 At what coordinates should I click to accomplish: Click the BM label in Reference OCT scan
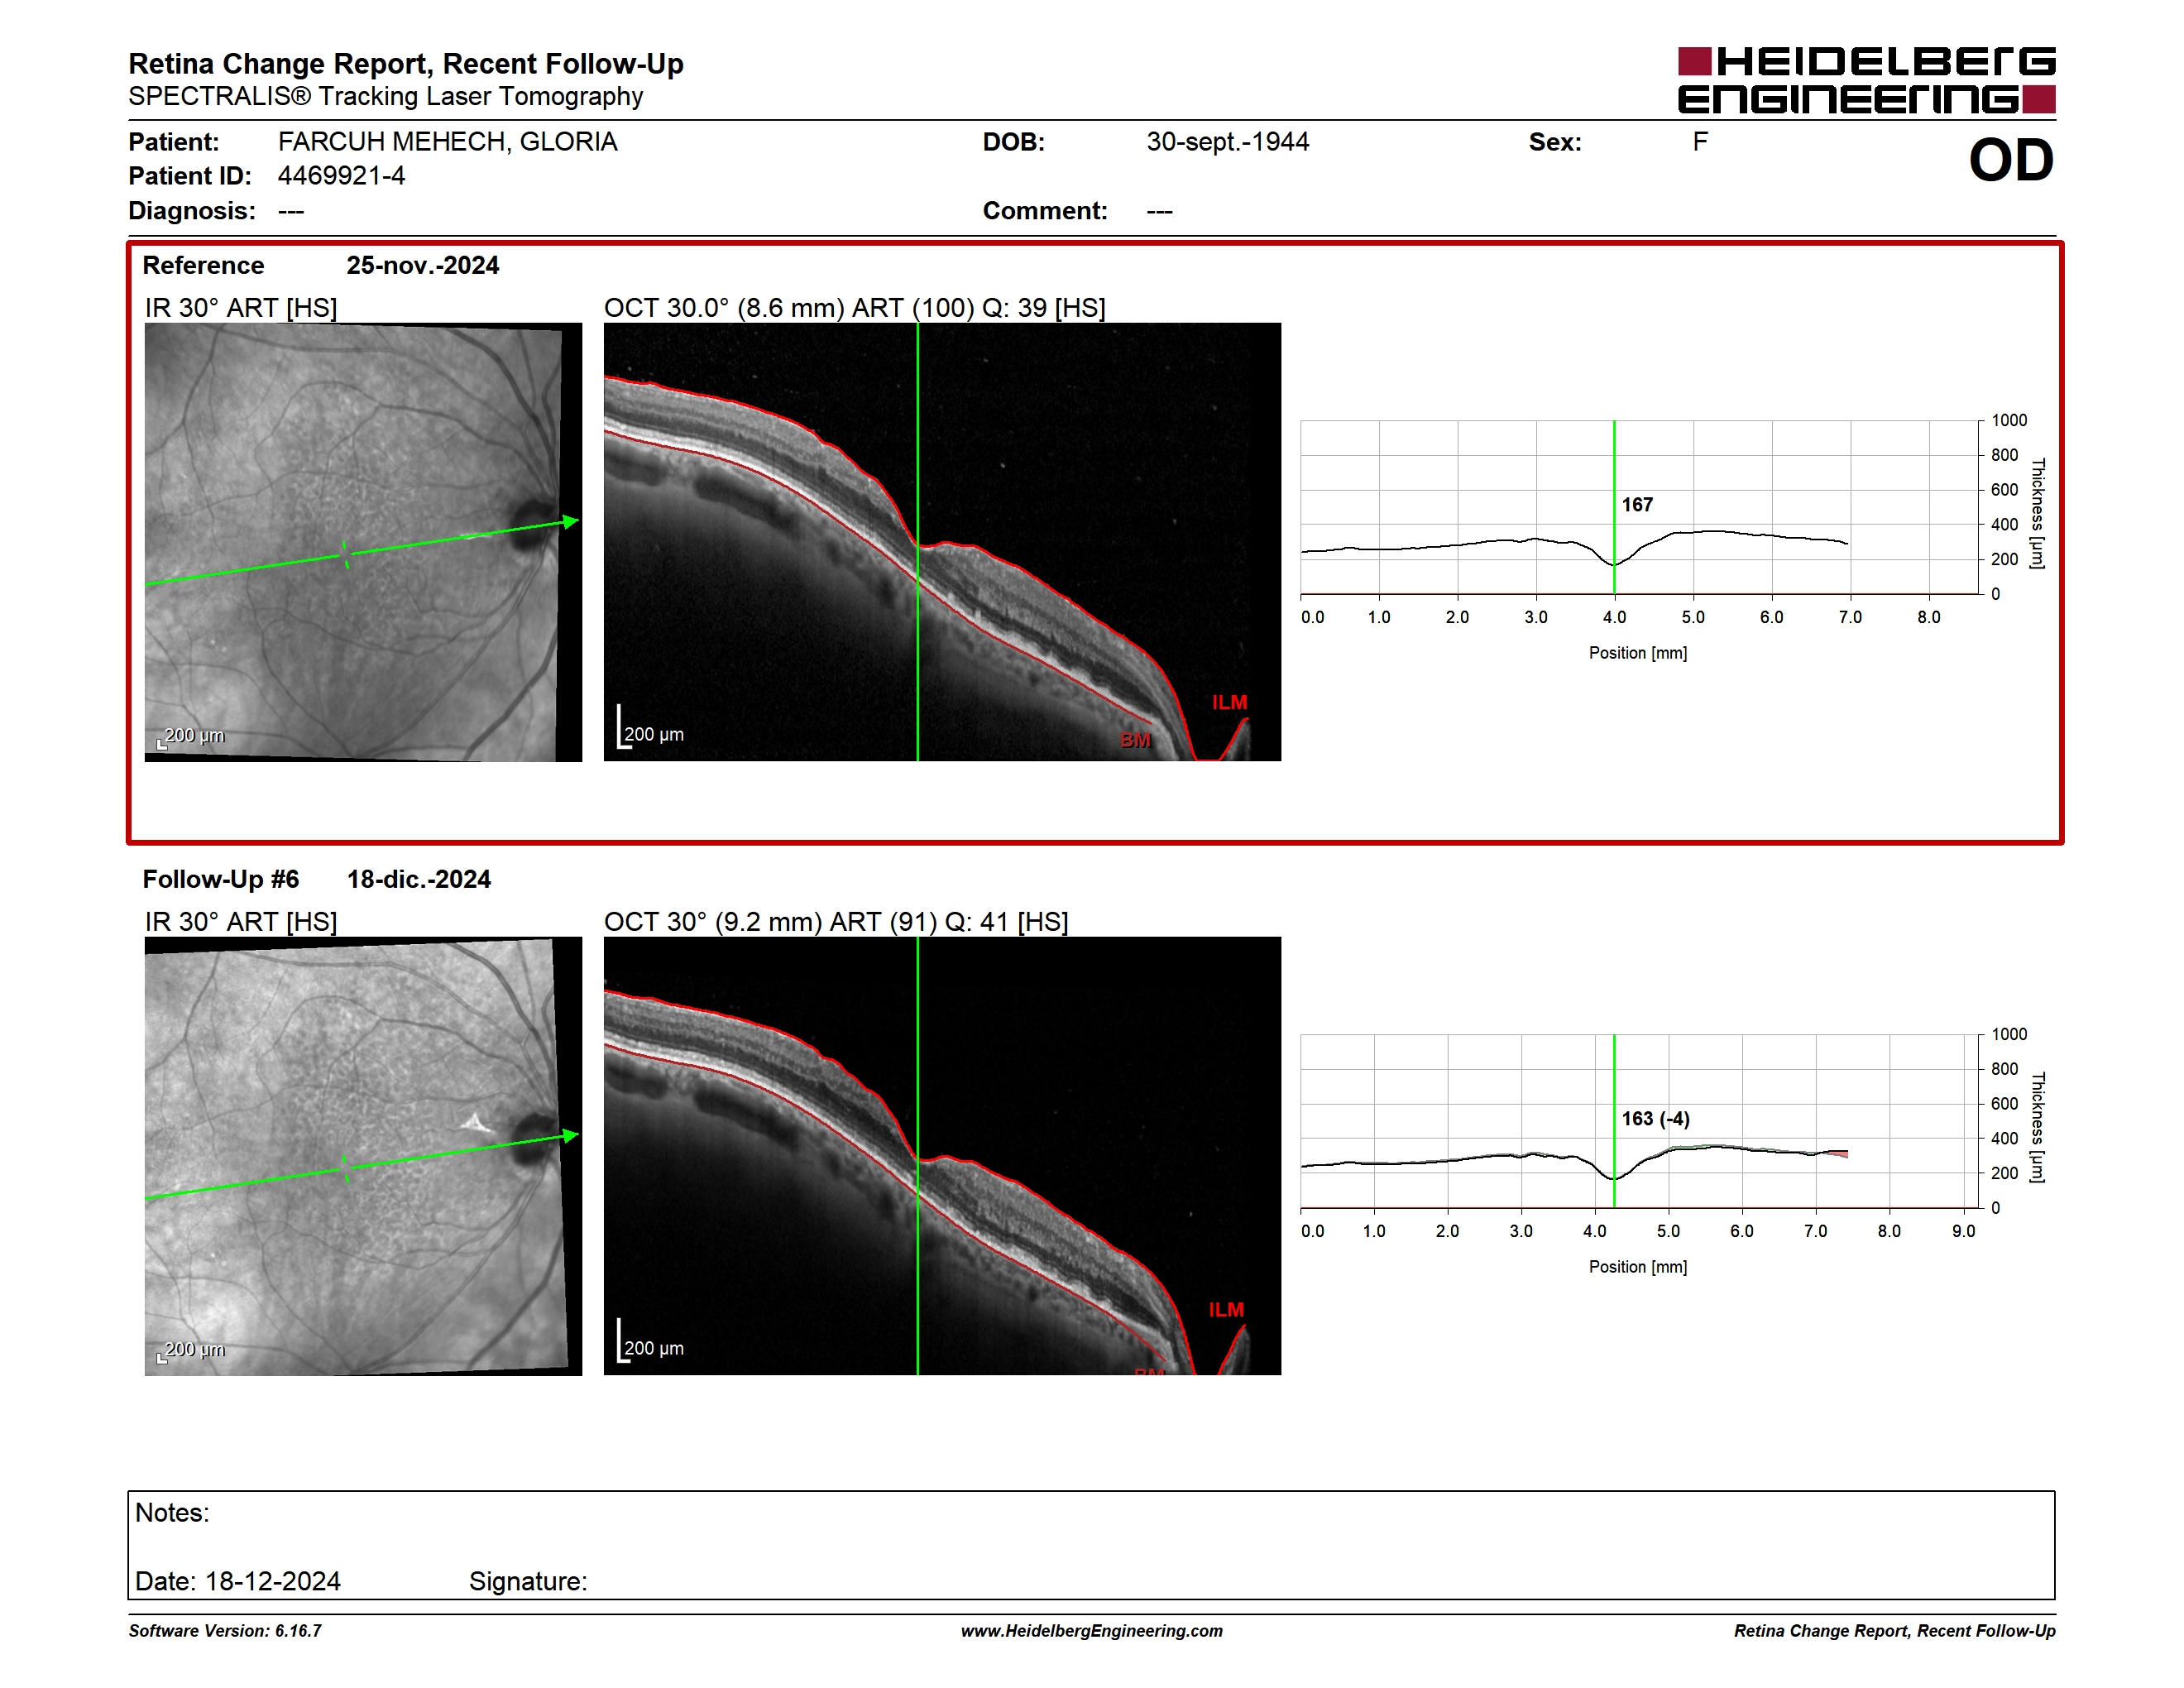[1136, 740]
